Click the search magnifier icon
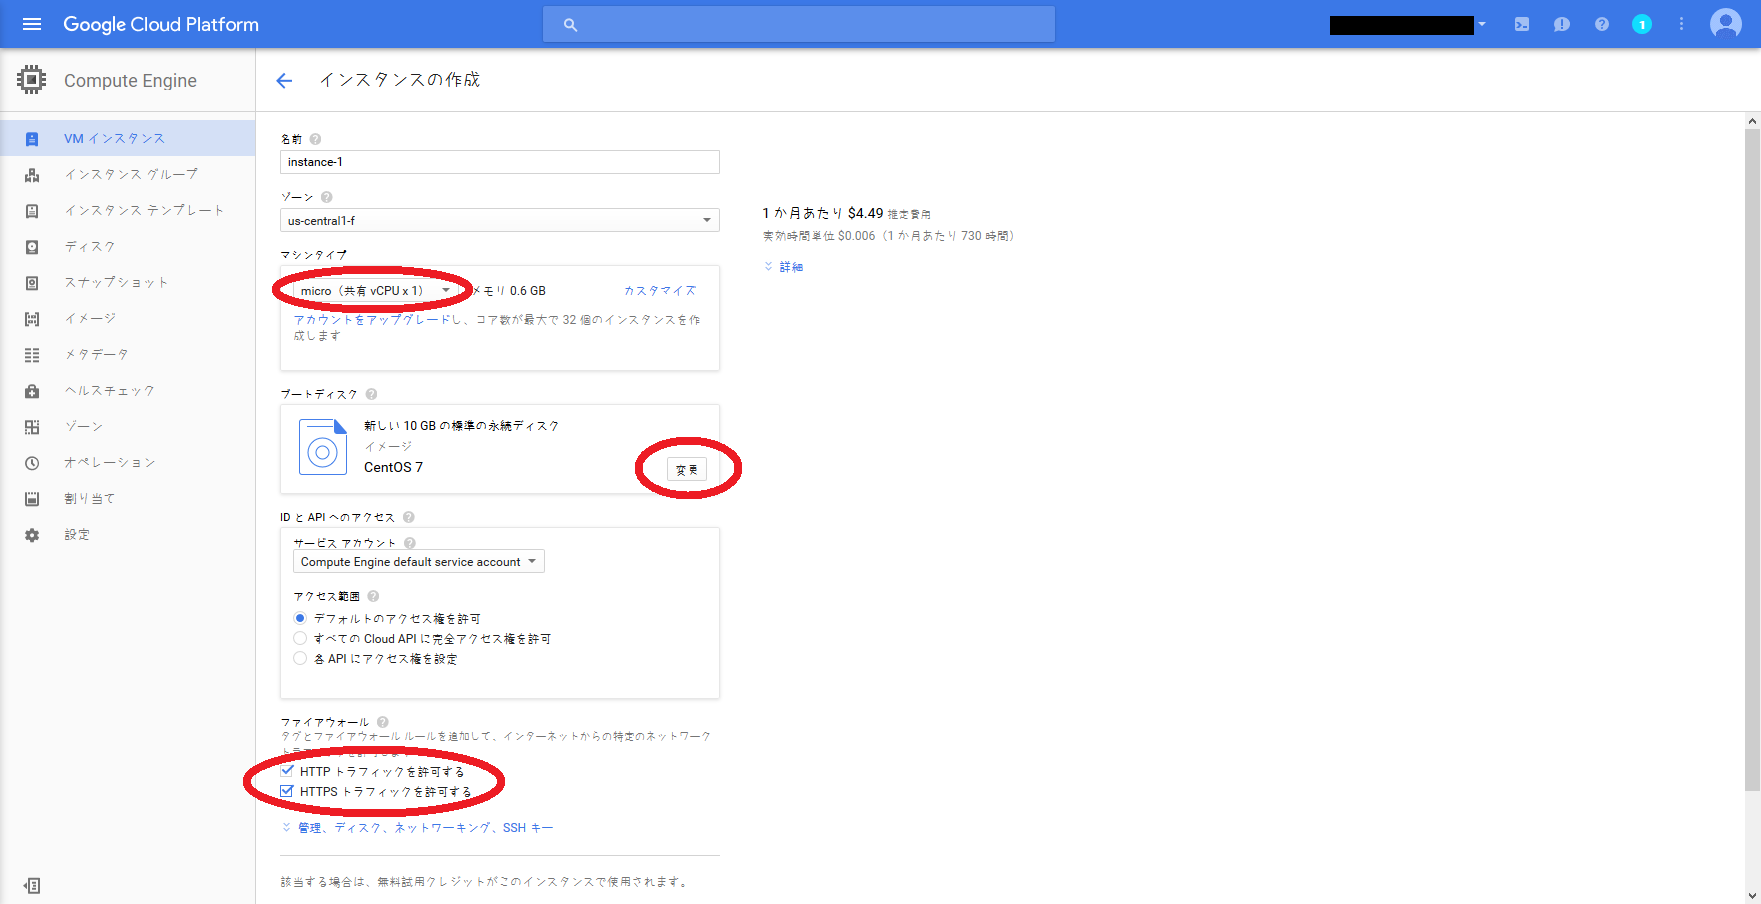 pos(570,24)
